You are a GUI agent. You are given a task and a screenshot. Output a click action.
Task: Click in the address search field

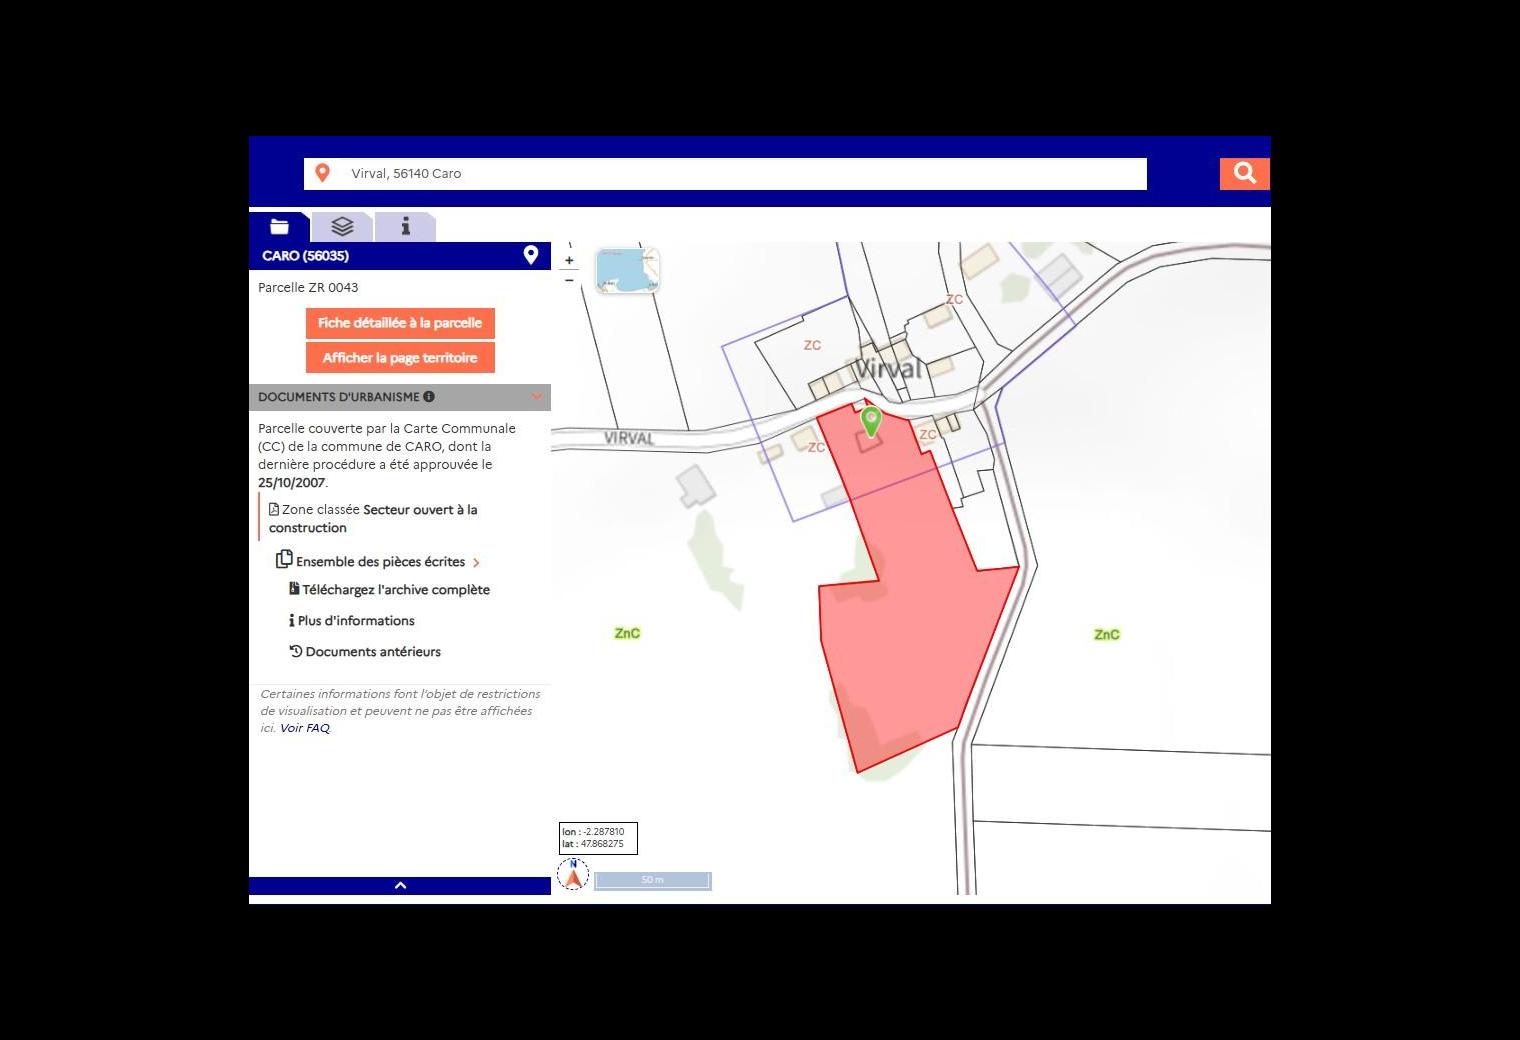click(740, 173)
